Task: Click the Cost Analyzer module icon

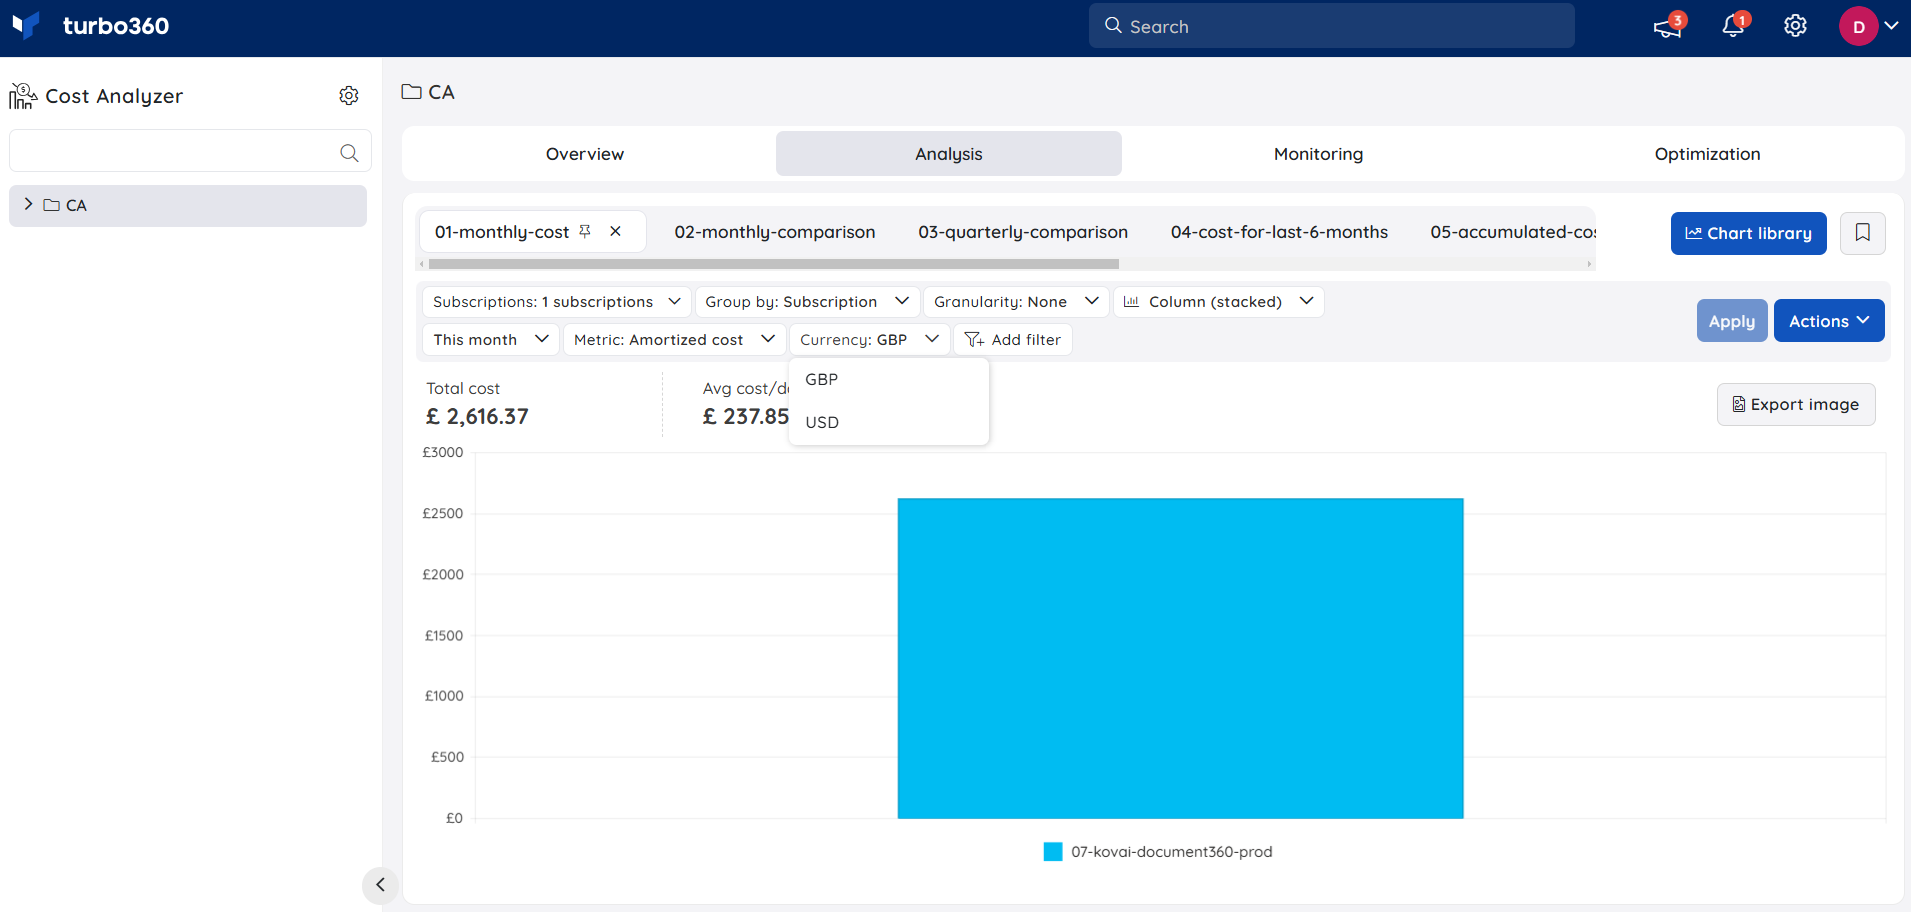Action: (x=23, y=96)
